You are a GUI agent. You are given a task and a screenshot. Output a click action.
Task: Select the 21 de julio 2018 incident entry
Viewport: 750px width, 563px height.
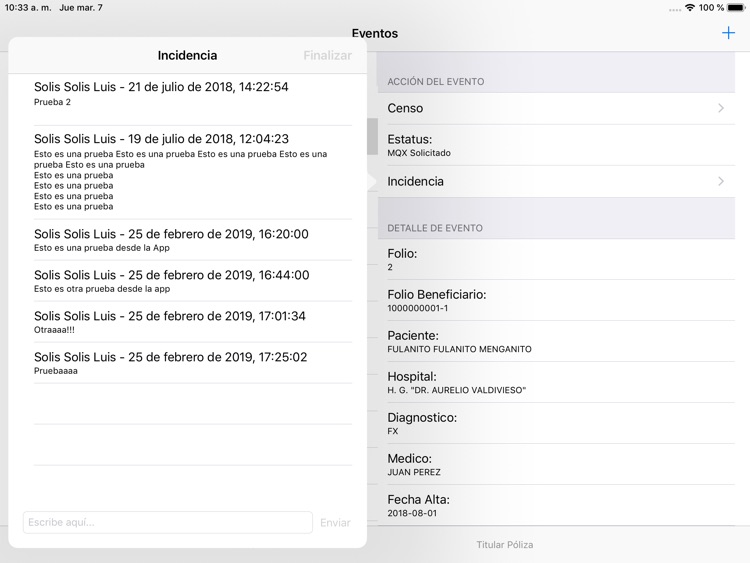(x=192, y=94)
